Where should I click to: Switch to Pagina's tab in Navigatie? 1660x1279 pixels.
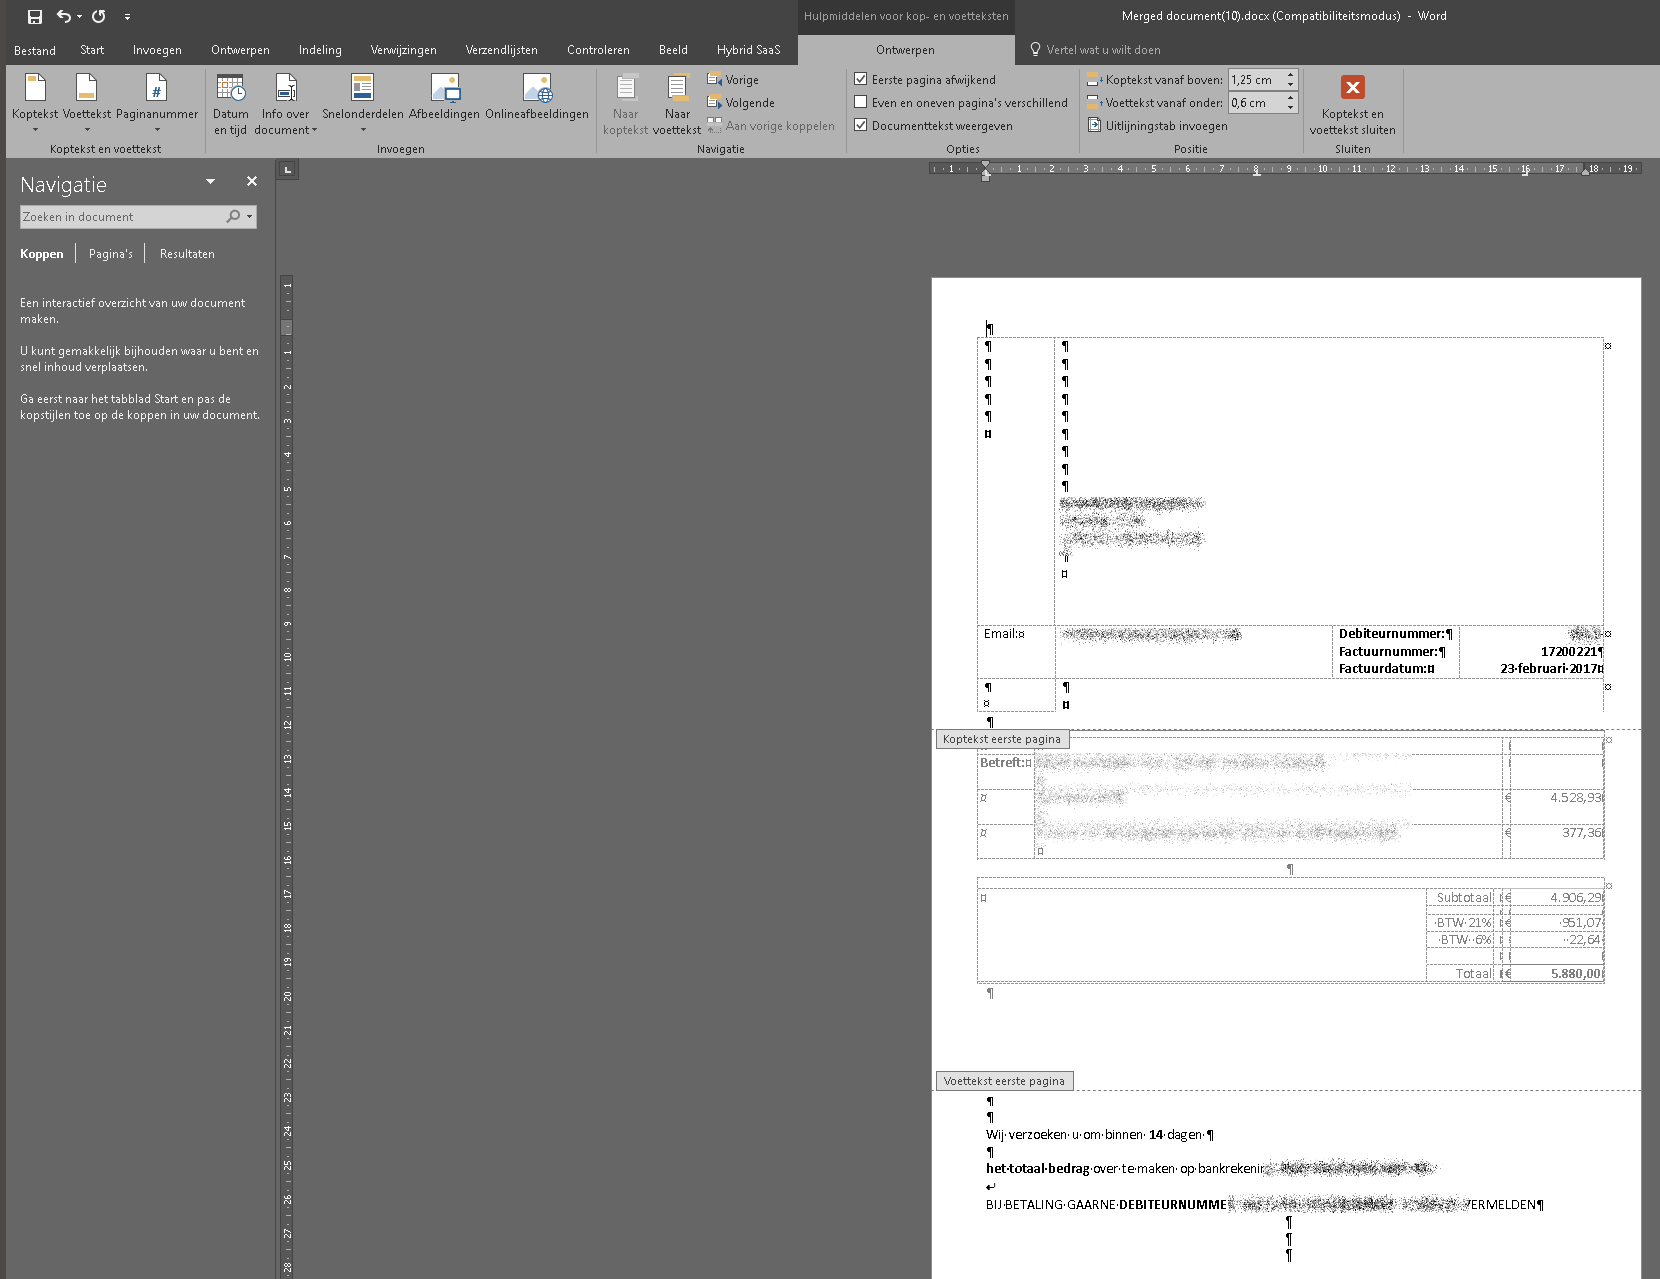point(110,254)
